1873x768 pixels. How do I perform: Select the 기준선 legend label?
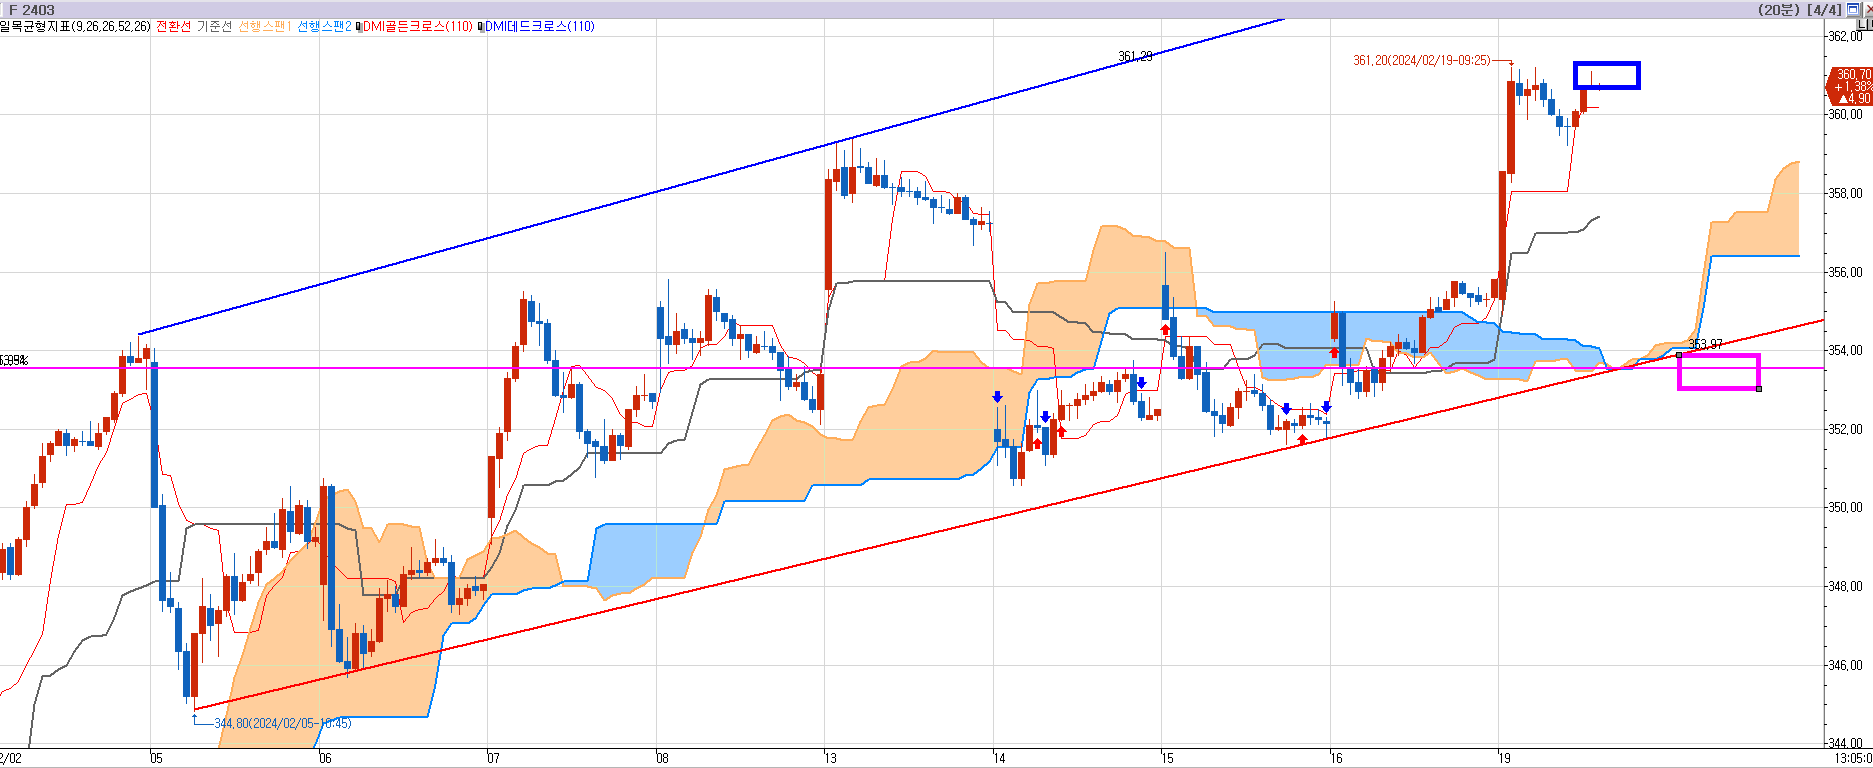[214, 27]
